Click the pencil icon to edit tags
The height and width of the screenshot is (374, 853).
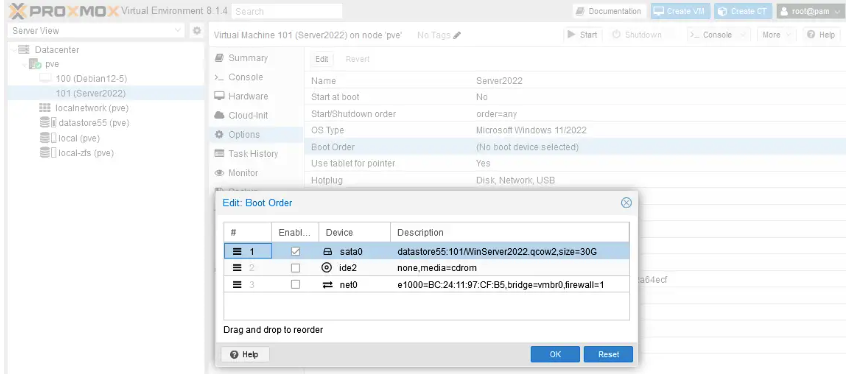coord(457,35)
